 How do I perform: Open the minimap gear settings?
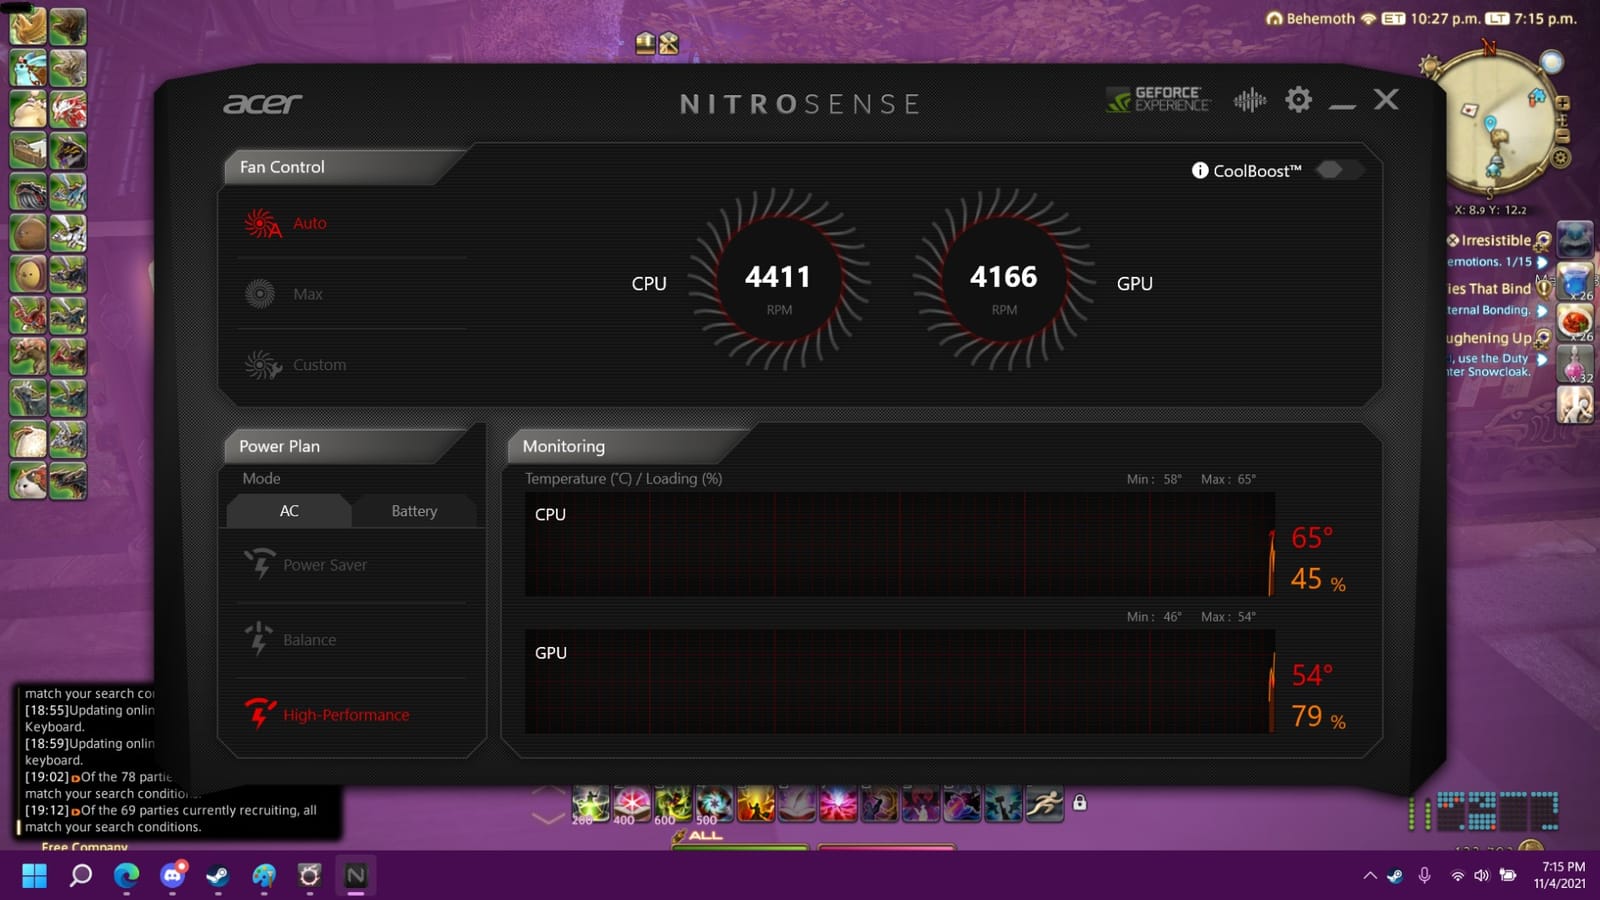[x=1560, y=158]
